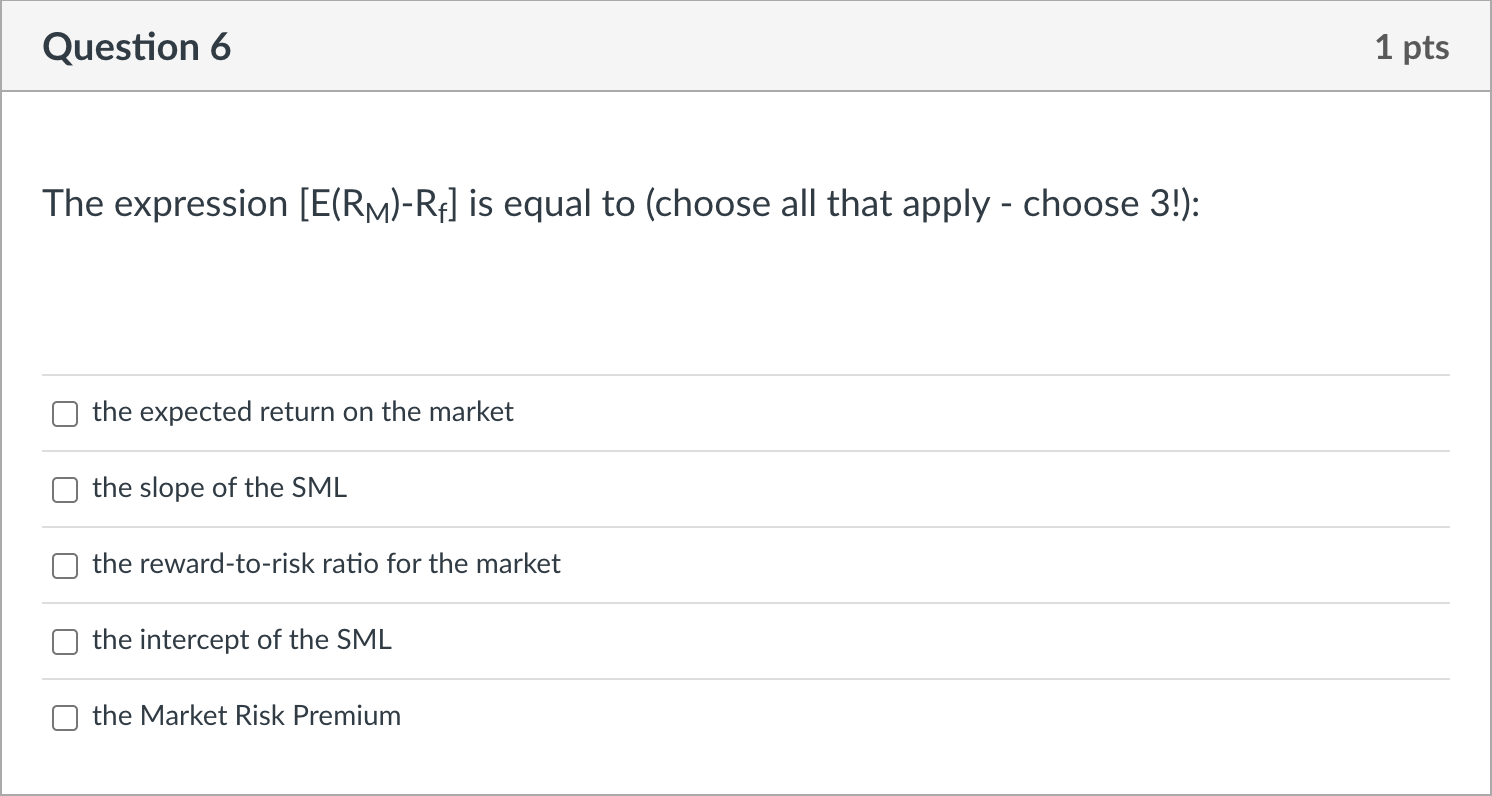Click the 1 pts label

coord(1412,46)
